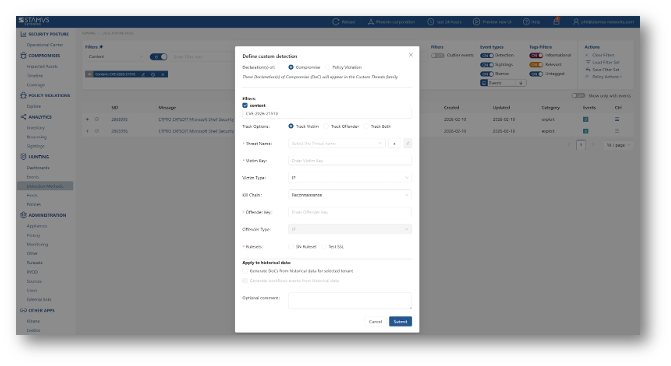The width and height of the screenshot is (671, 366).
Task: Open the Offender Type dropdown
Action: (350, 229)
